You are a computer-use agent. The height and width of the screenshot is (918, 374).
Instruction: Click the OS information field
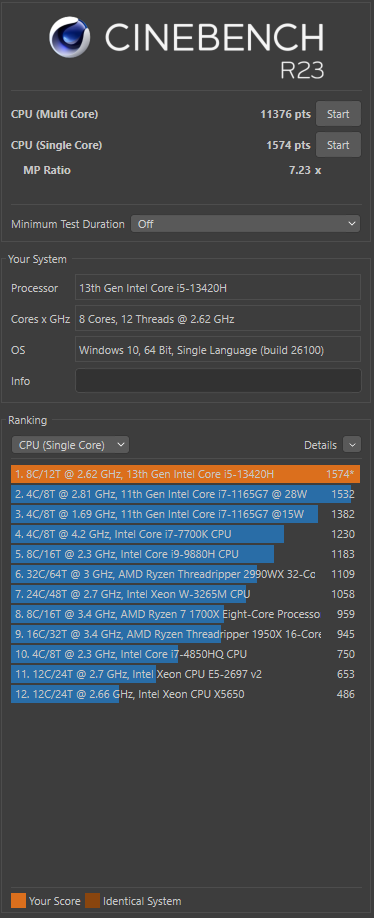[218, 350]
